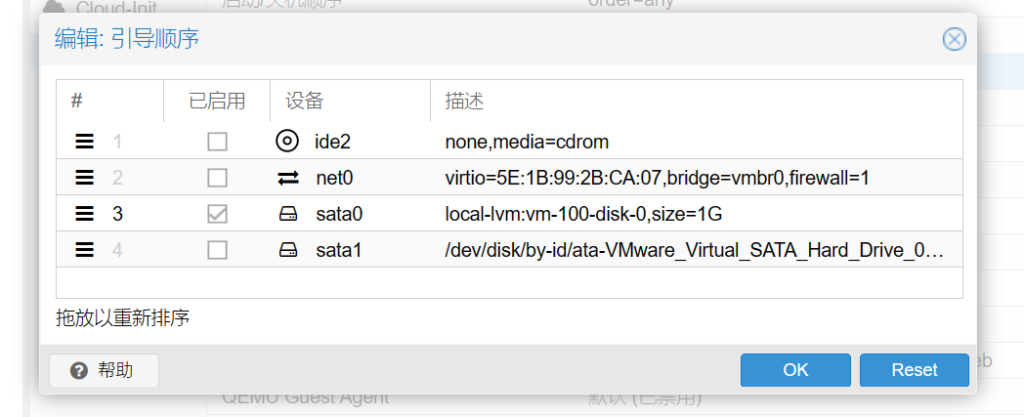This screenshot has width=1024, height=417.
Task: Open 帮助 help button
Action: tap(103, 370)
